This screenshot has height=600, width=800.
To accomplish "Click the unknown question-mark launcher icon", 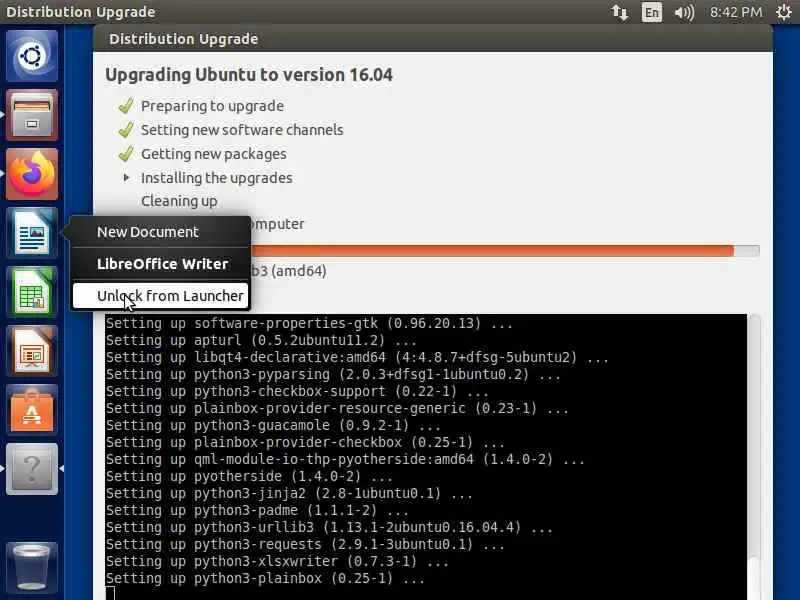I will click(32, 469).
